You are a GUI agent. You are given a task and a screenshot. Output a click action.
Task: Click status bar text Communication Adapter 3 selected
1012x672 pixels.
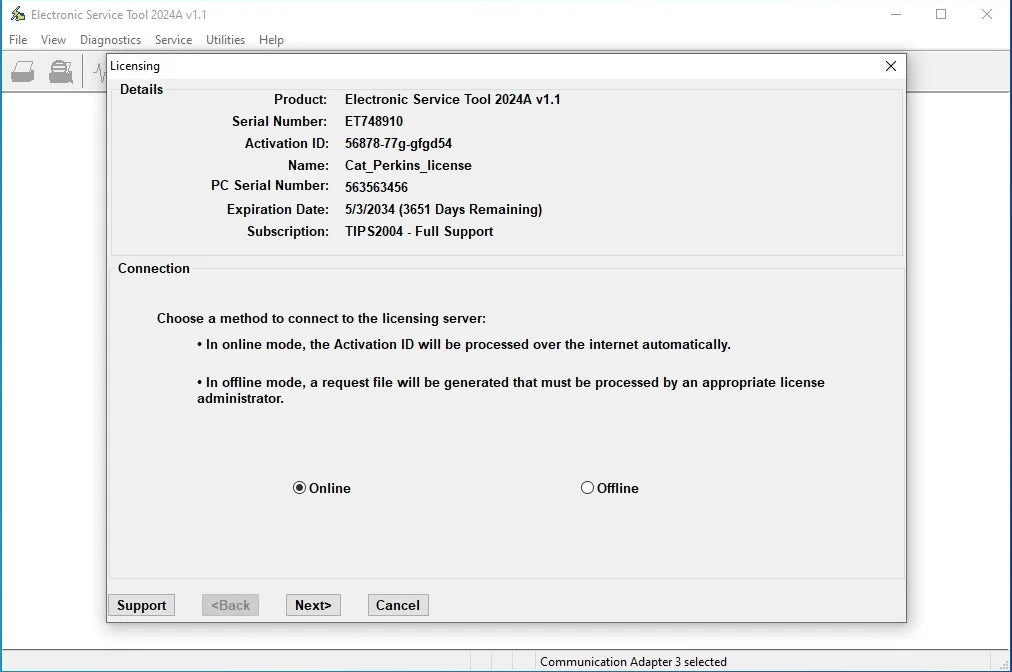tap(633, 662)
